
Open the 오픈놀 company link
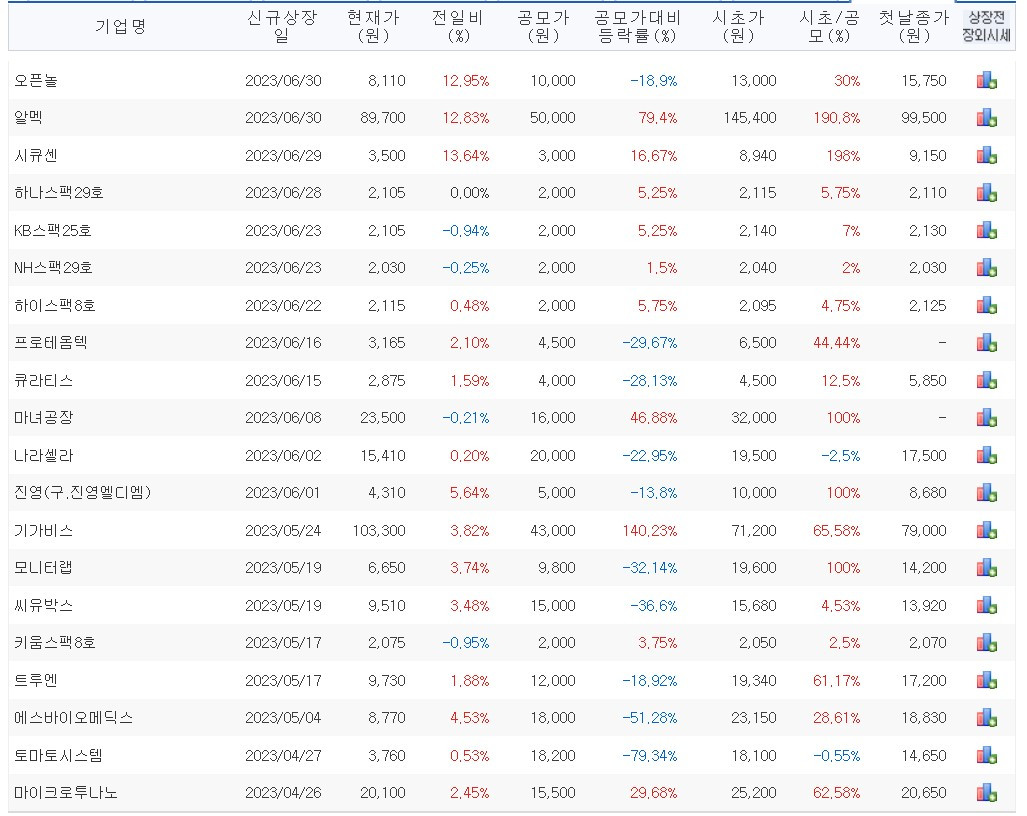click(36, 81)
